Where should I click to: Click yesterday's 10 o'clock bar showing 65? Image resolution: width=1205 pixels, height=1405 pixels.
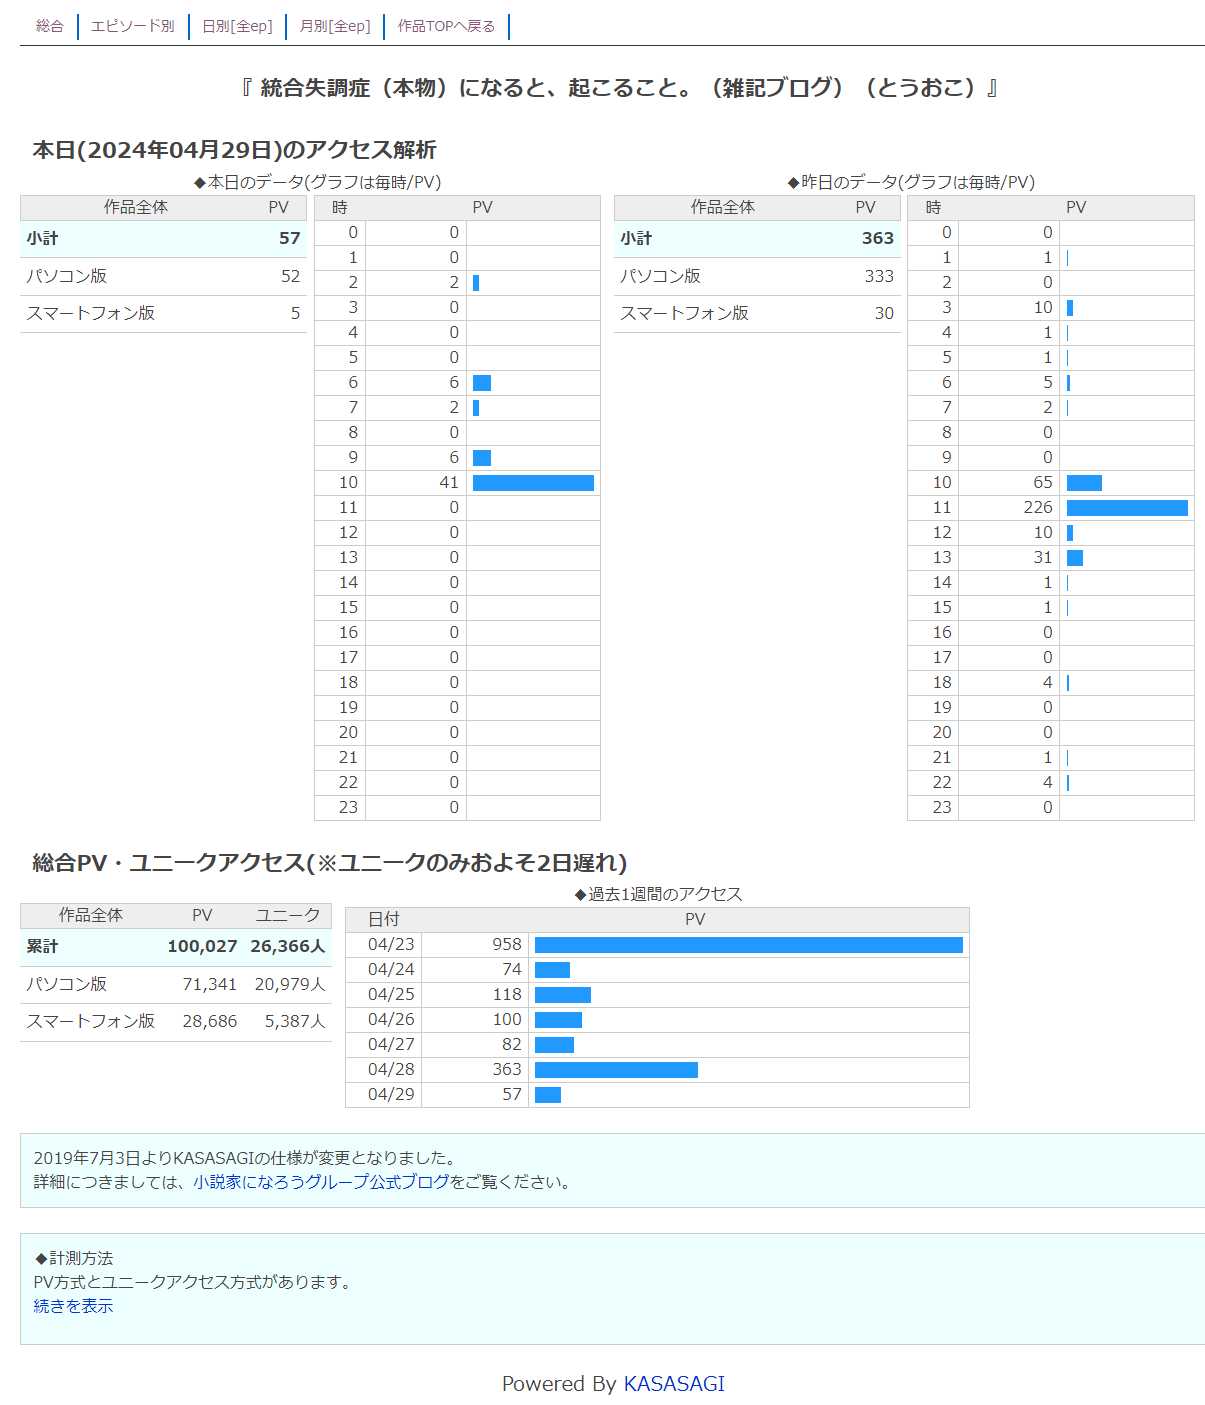tap(1084, 483)
